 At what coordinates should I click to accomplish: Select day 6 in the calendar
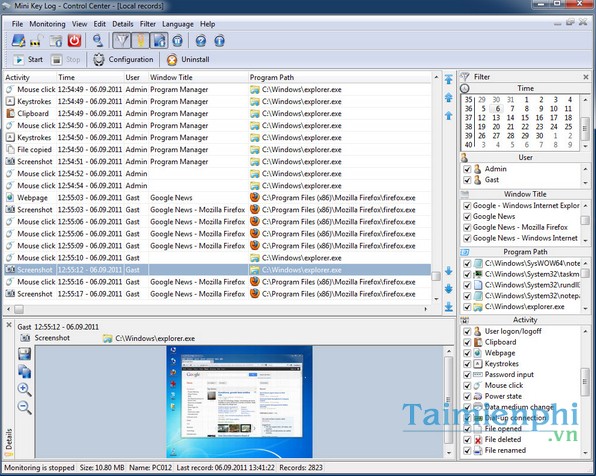coord(497,109)
